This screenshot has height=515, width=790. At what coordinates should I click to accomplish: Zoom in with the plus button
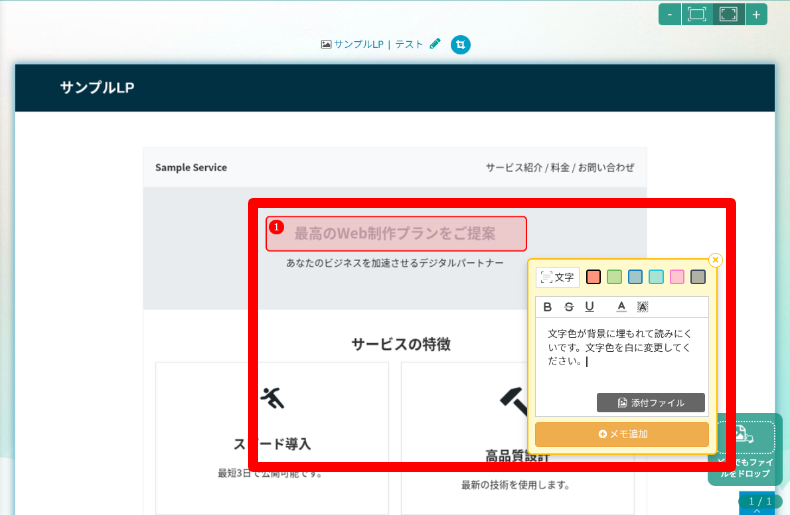[x=756, y=14]
